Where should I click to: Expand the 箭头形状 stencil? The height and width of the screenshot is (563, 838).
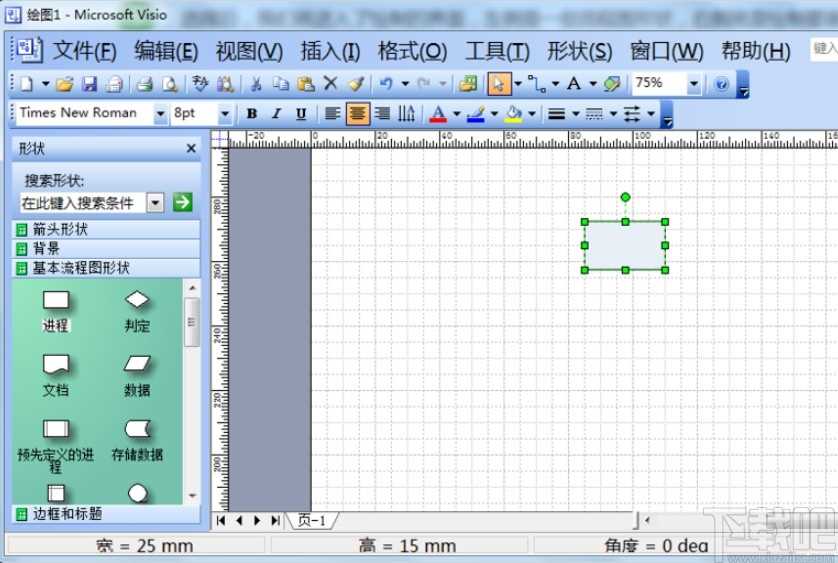tap(60, 229)
